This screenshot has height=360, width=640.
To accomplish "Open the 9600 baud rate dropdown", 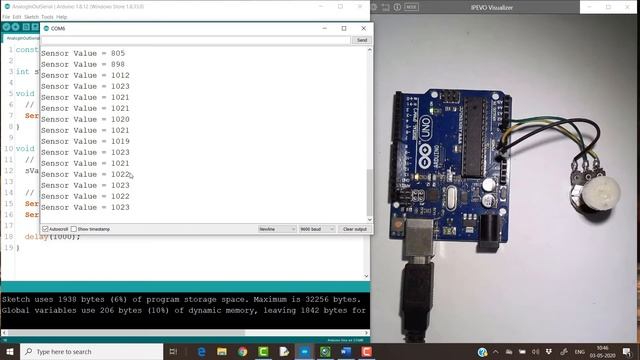I will [317, 229].
